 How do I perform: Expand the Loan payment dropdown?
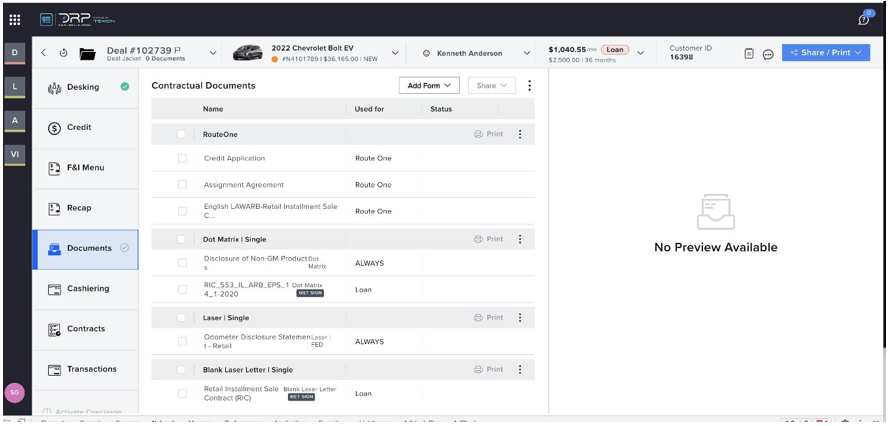click(641, 53)
